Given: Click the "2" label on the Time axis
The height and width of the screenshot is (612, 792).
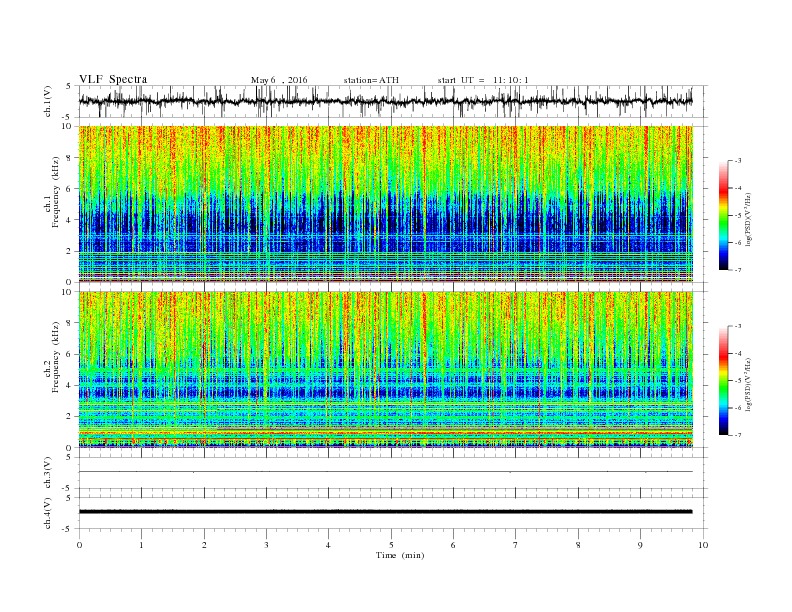Looking at the screenshot, I should click(x=204, y=545).
